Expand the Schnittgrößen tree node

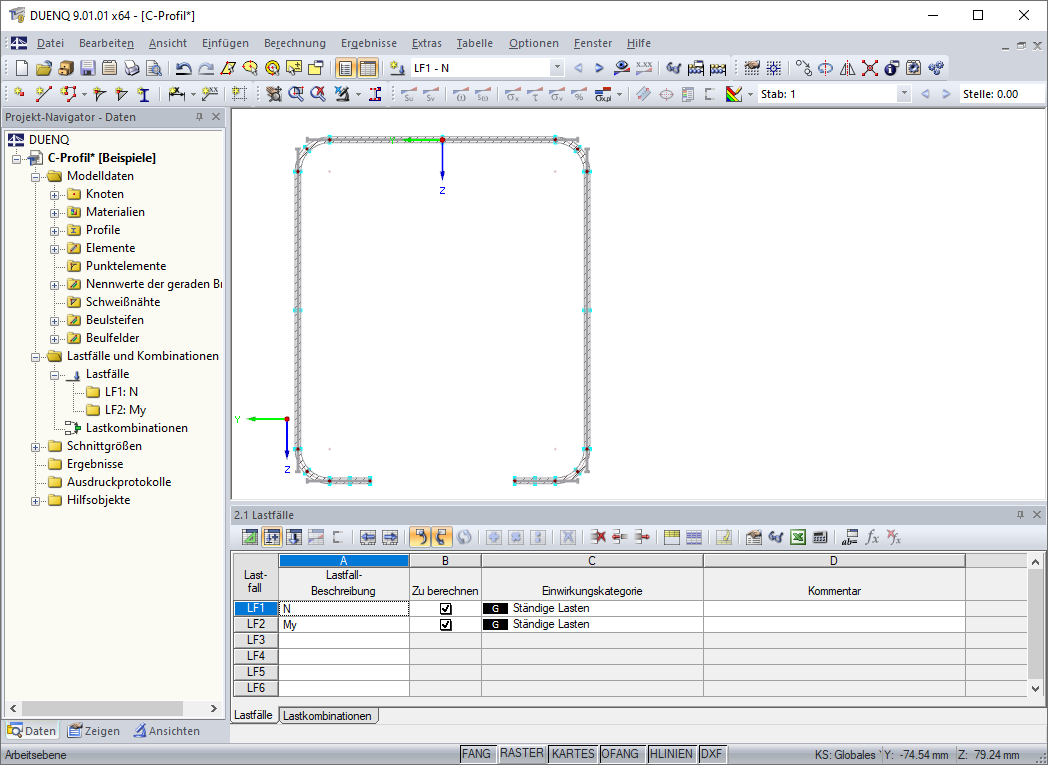36,448
